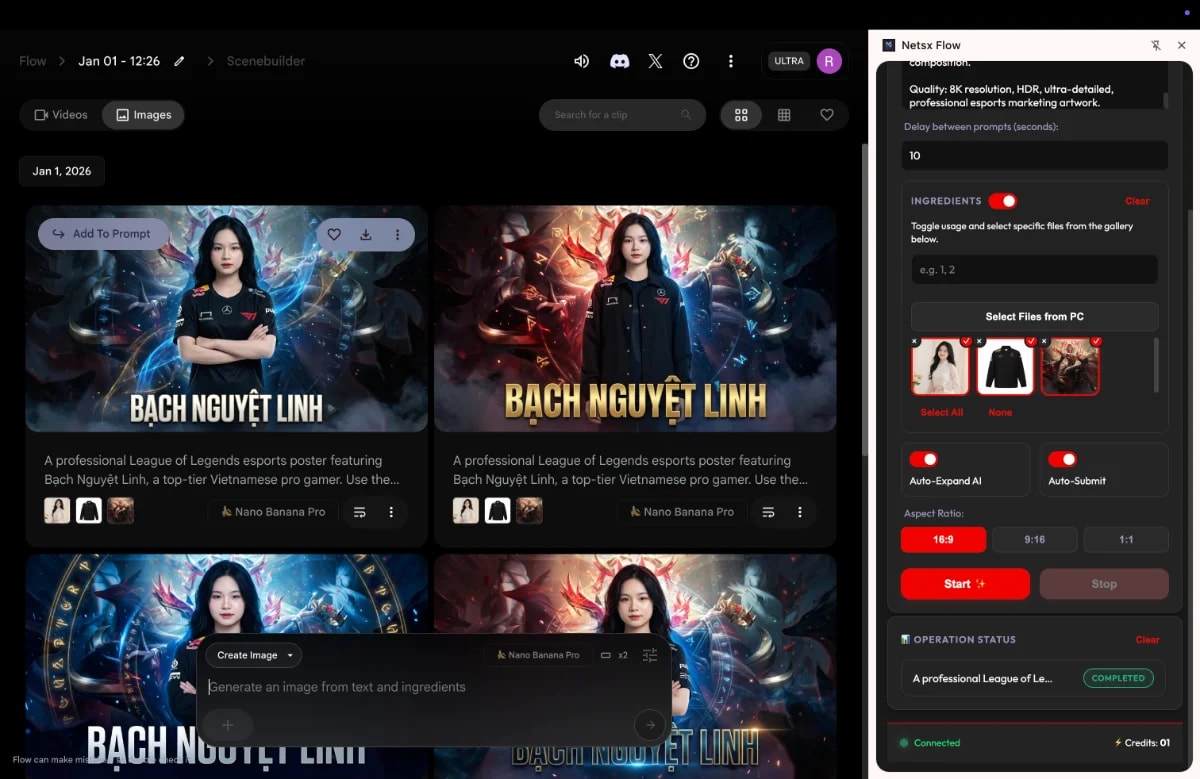Download the first generated poster image
The image size is (1200, 779).
(x=366, y=234)
